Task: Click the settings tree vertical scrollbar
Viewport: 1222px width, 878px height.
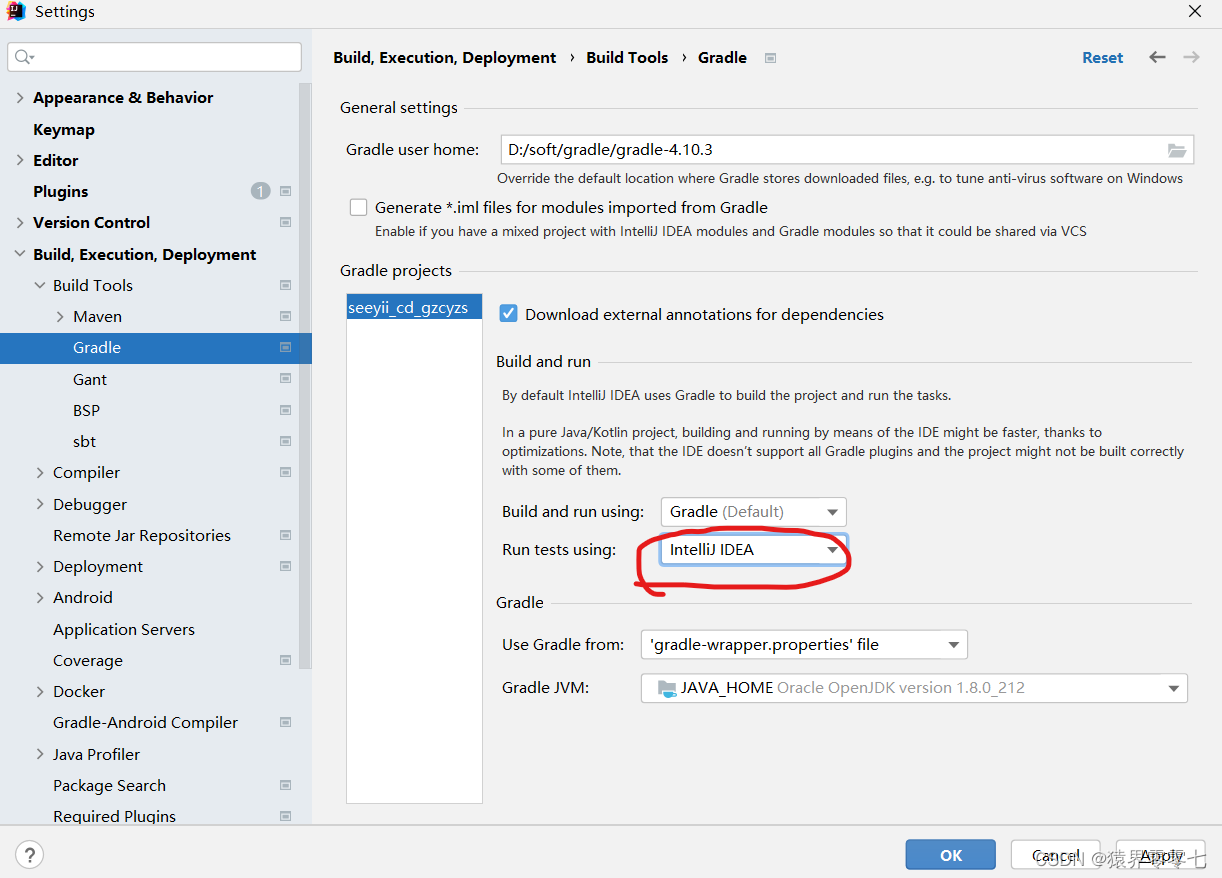Action: click(305, 375)
